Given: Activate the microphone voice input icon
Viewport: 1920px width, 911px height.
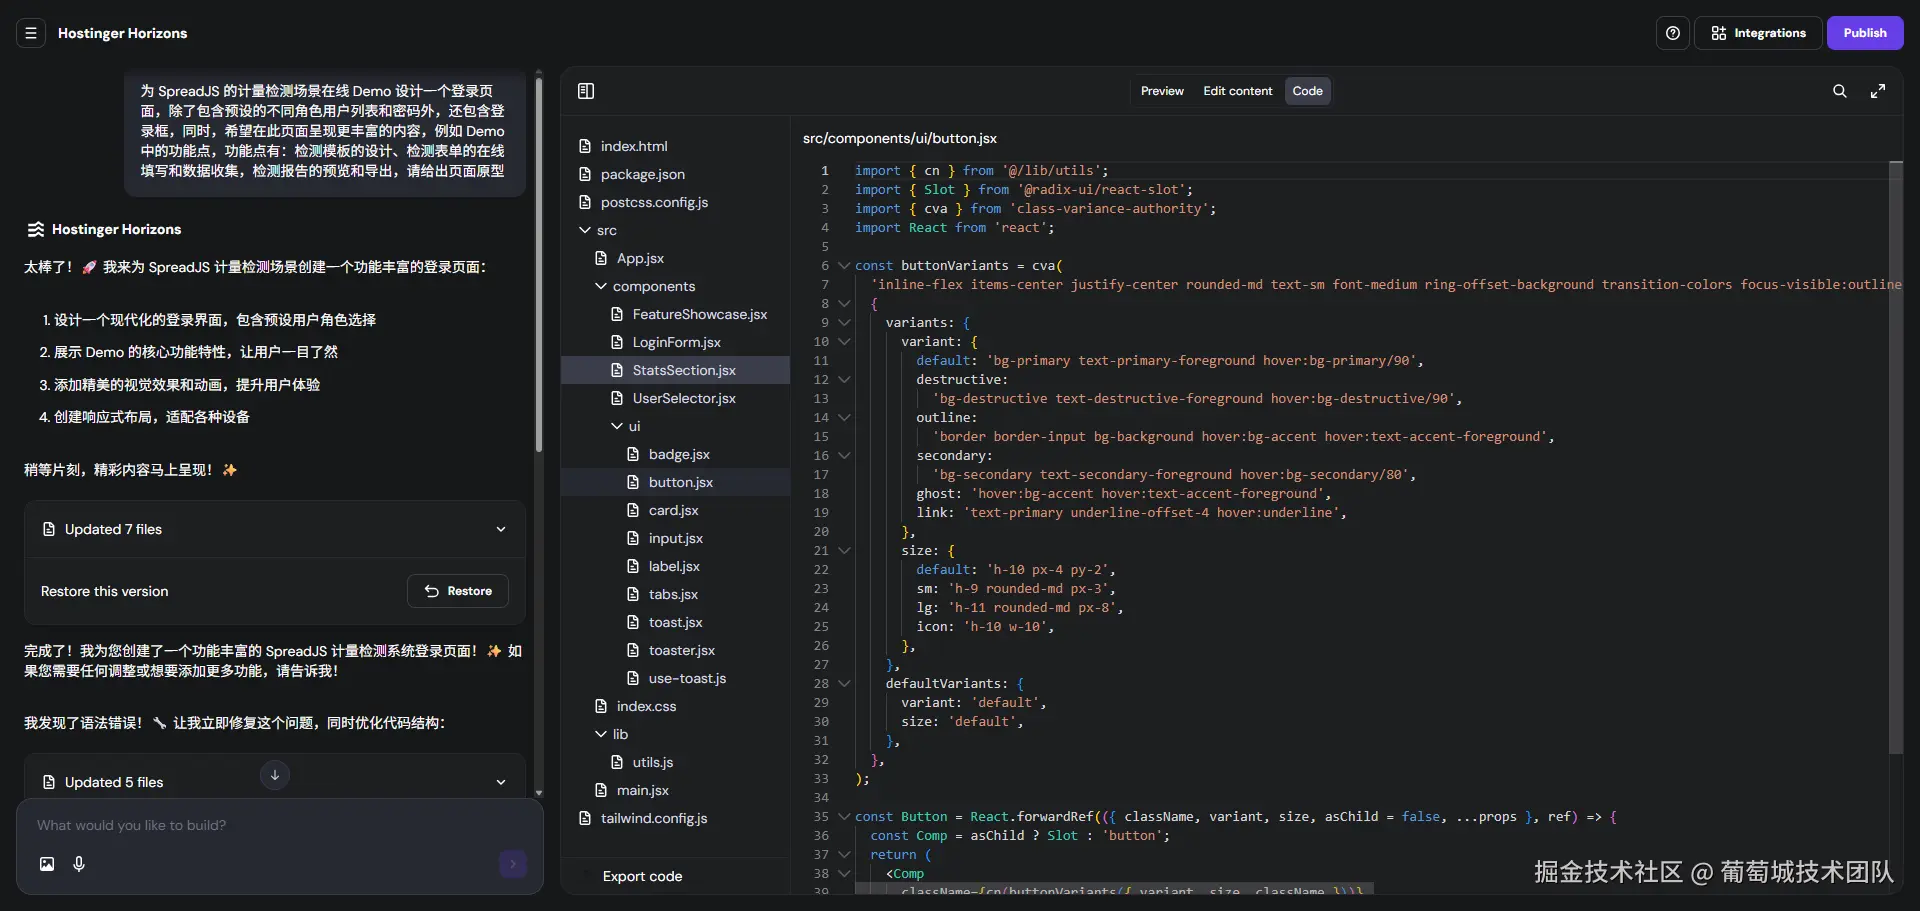Looking at the screenshot, I should (x=79, y=864).
